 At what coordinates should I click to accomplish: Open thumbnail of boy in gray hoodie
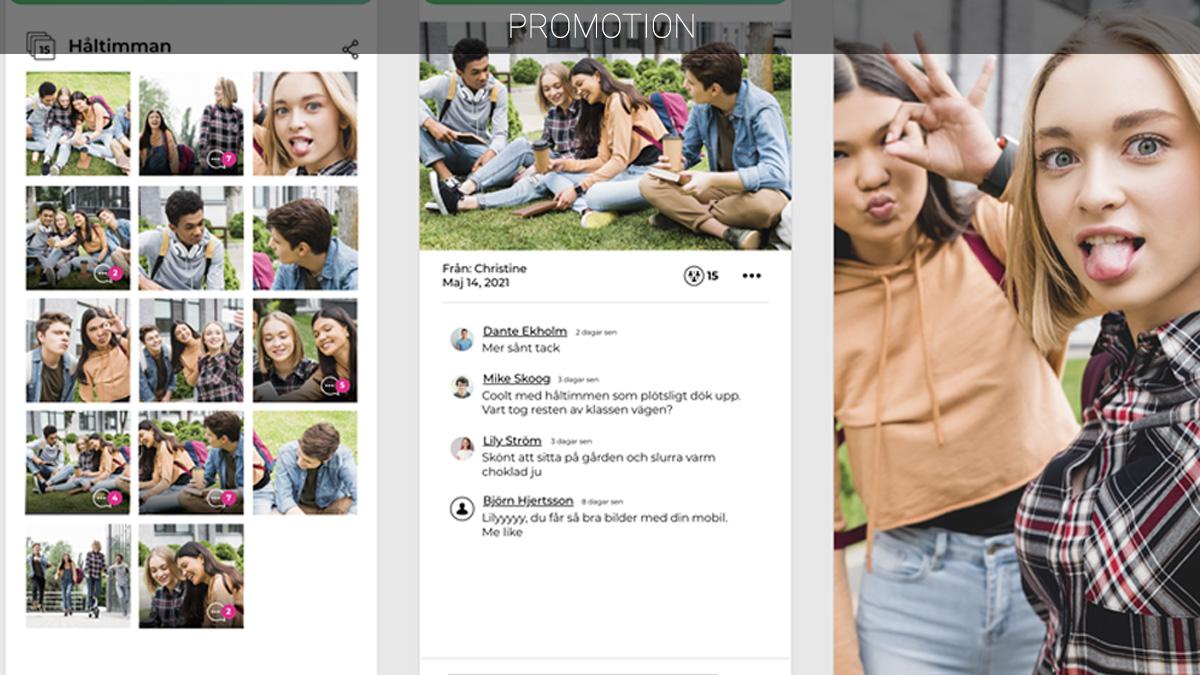[x=191, y=237]
